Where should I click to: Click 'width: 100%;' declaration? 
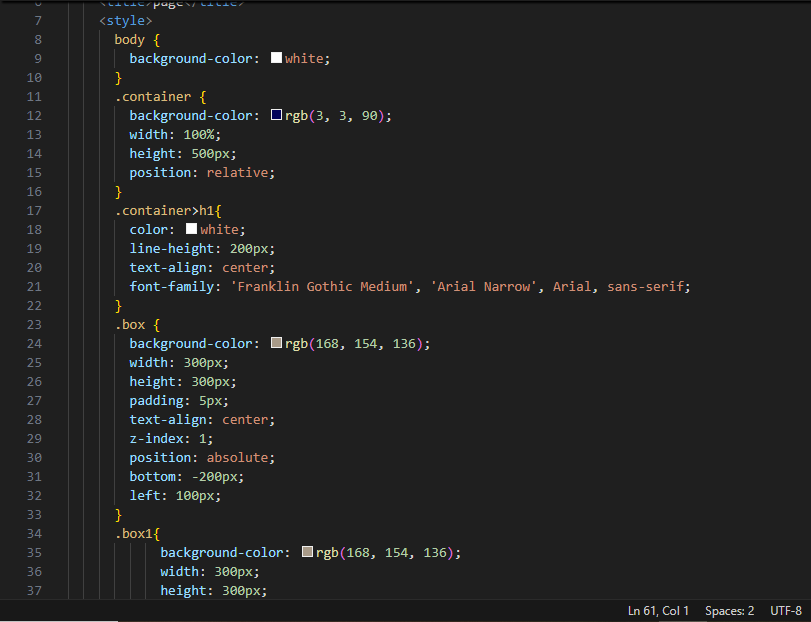click(x=175, y=134)
